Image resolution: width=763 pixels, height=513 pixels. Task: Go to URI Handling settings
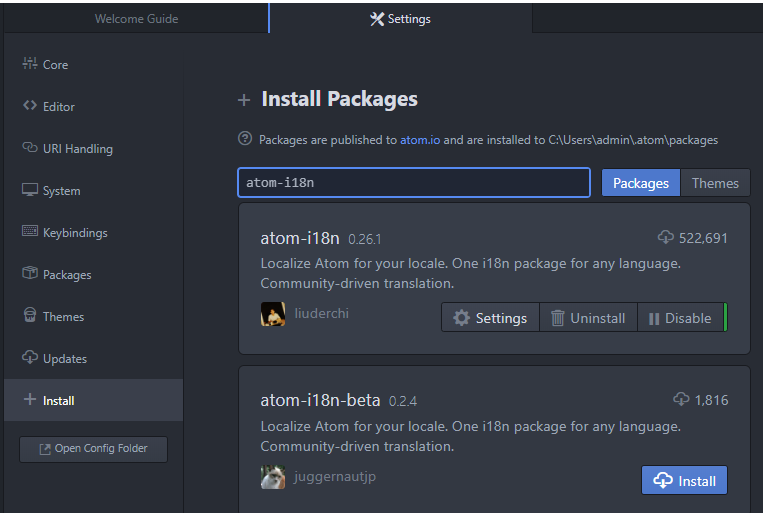coord(93,148)
